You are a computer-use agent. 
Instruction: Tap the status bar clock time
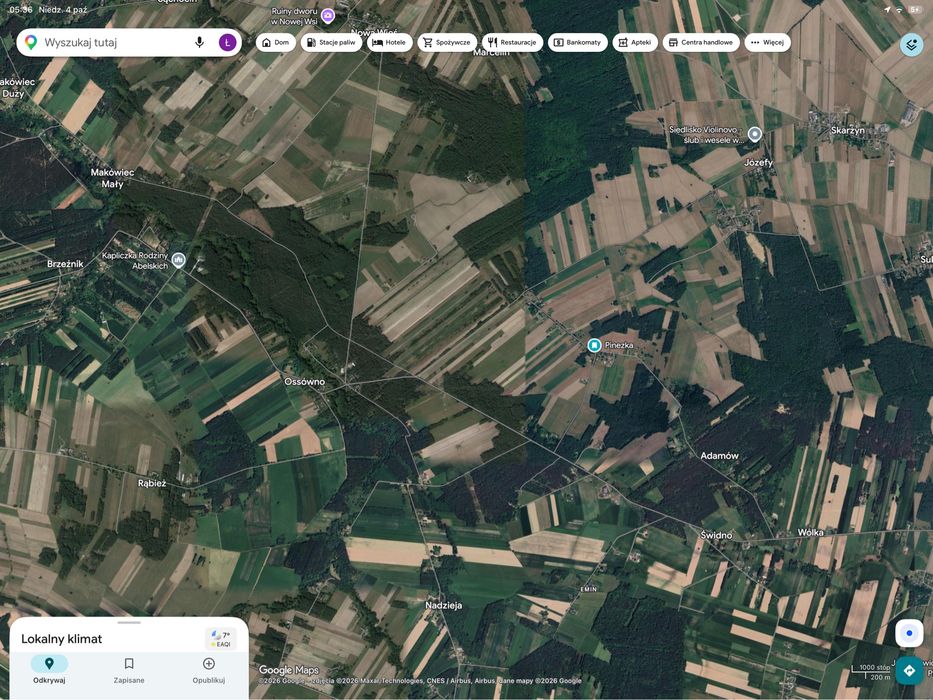(x=21, y=10)
